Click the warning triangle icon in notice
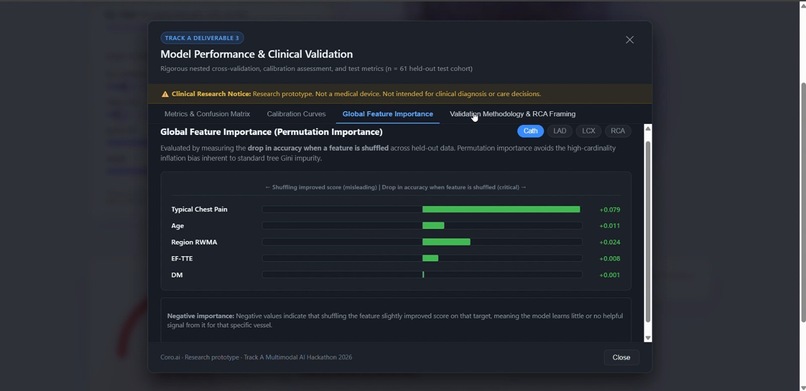This screenshot has height=391, width=806. click(165, 94)
